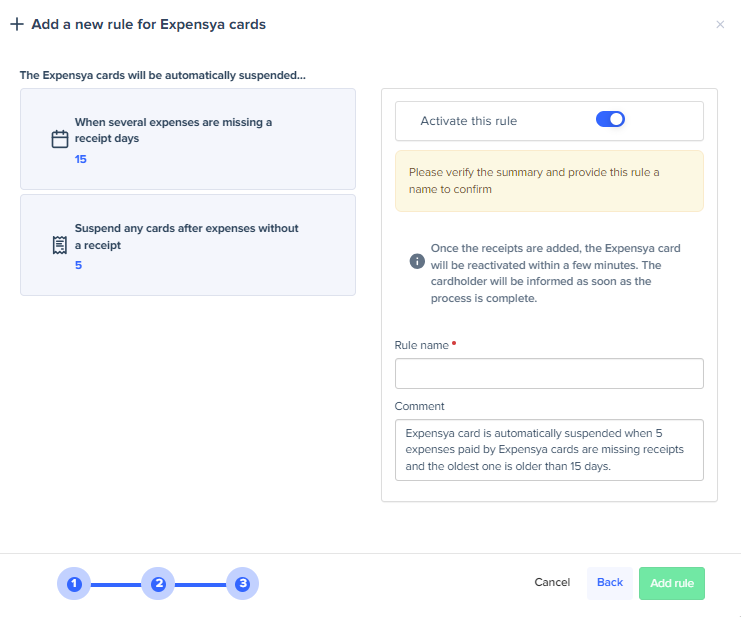The image size is (741, 617).
Task: Click the Rule name field label
Action: [422, 345]
